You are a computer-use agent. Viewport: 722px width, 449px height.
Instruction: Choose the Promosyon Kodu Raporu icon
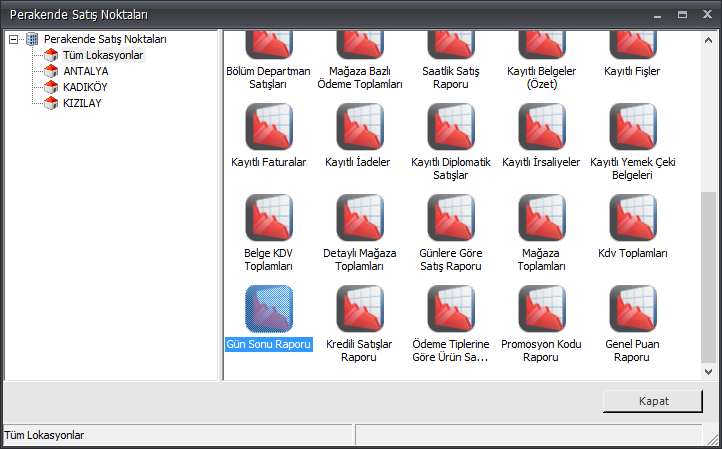(542, 309)
